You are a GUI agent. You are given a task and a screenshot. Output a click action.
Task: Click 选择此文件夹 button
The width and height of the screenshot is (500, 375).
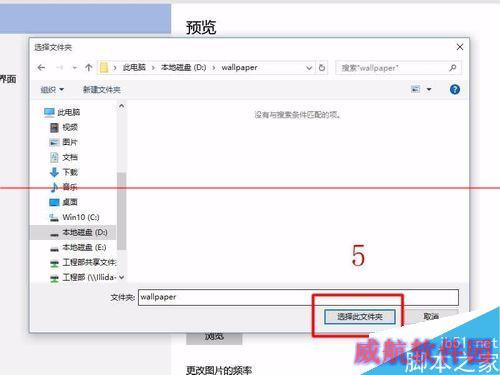[360, 317]
